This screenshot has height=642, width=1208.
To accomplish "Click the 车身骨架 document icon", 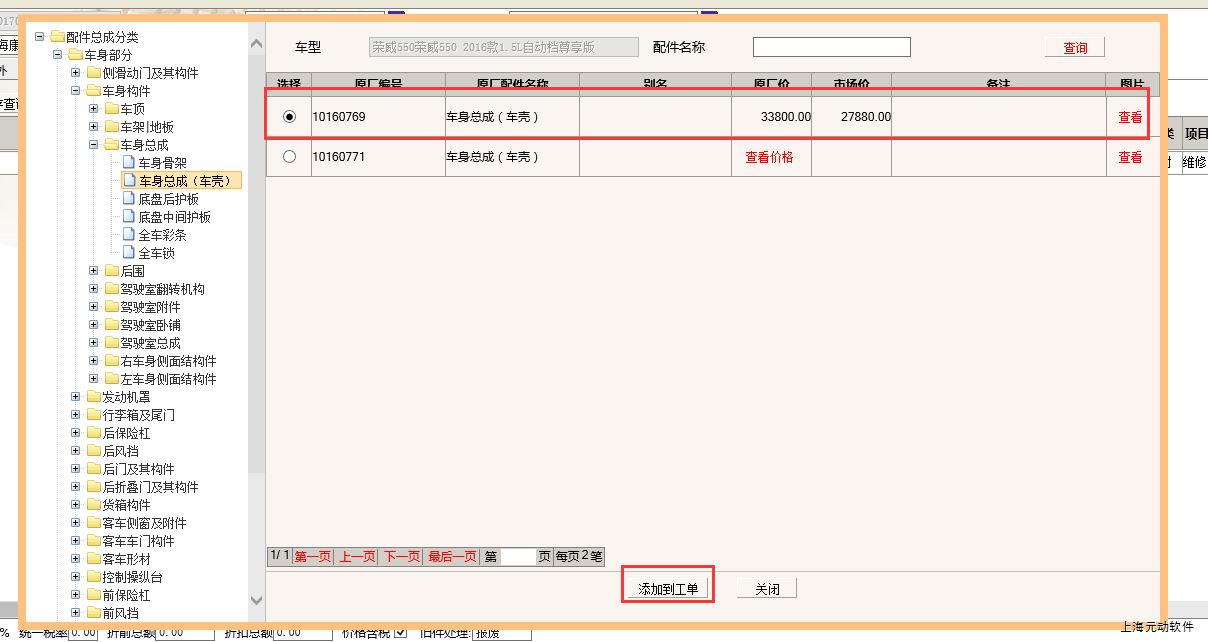I will click(x=128, y=163).
